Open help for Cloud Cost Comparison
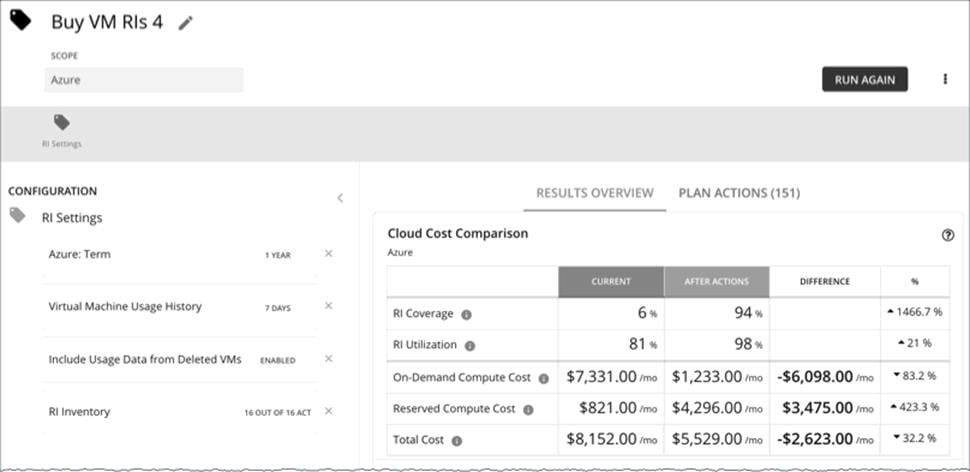 (x=947, y=235)
